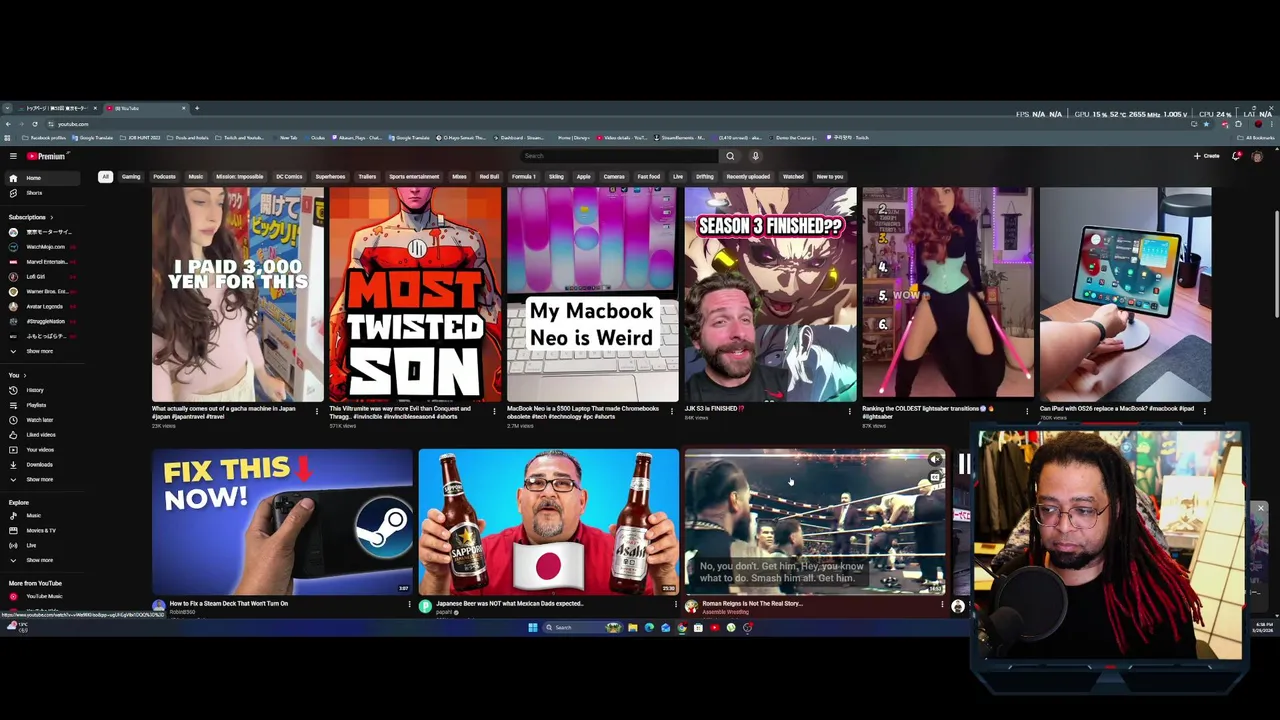Open the Subscriptions section chevron
This screenshot has width=1280, height=720.
pyautogui.click(x=51, y=217)
